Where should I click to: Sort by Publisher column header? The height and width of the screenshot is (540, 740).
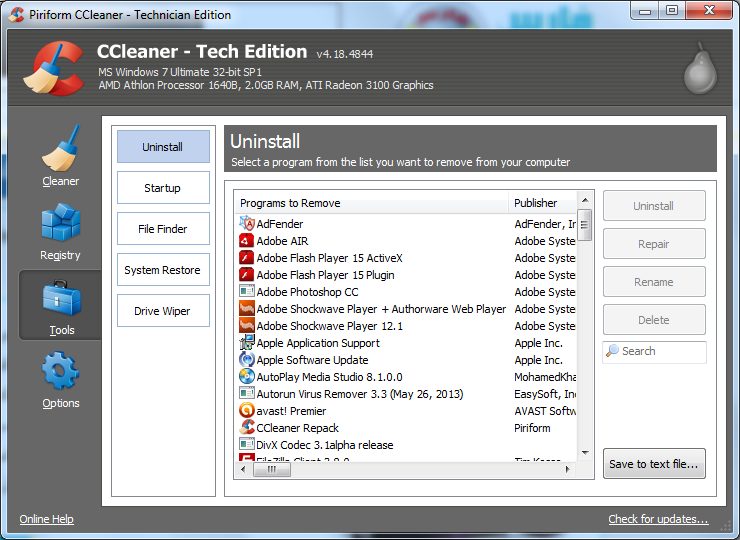(x=543, y=203)
